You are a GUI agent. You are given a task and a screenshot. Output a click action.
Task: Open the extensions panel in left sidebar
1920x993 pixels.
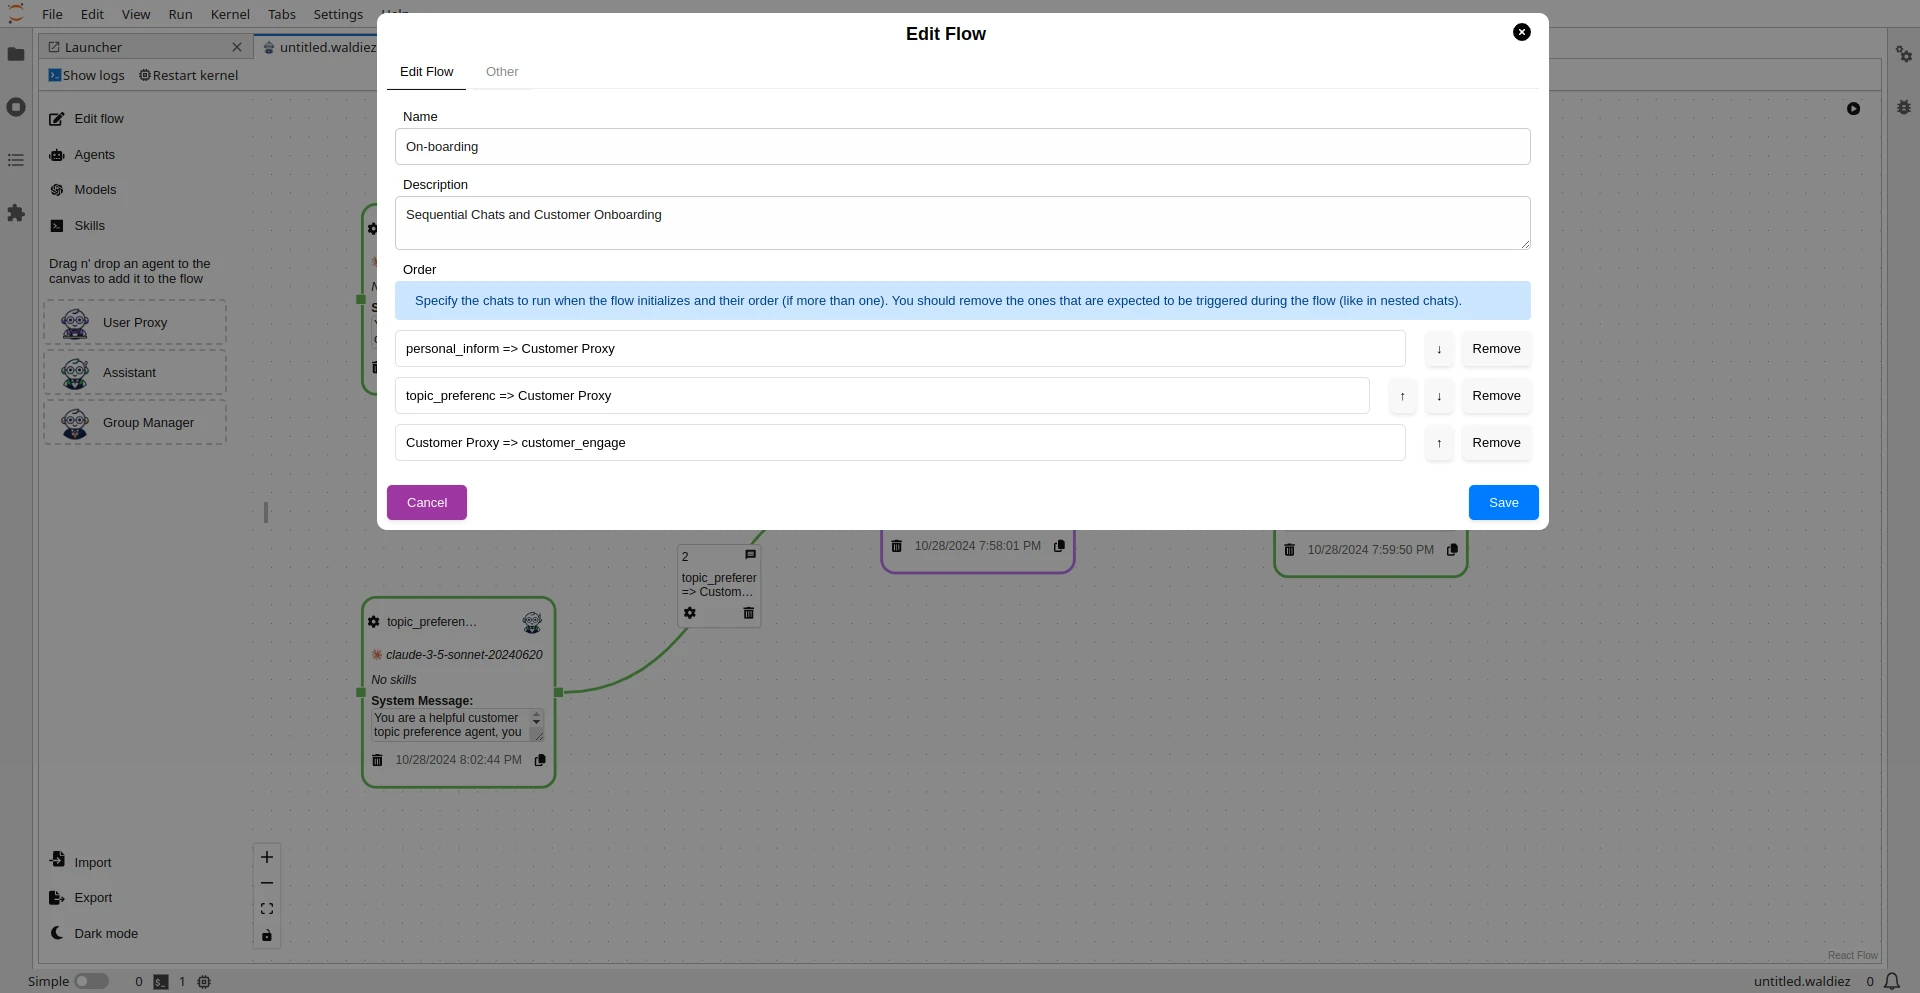pyautogui.click(x=16, y=213)
